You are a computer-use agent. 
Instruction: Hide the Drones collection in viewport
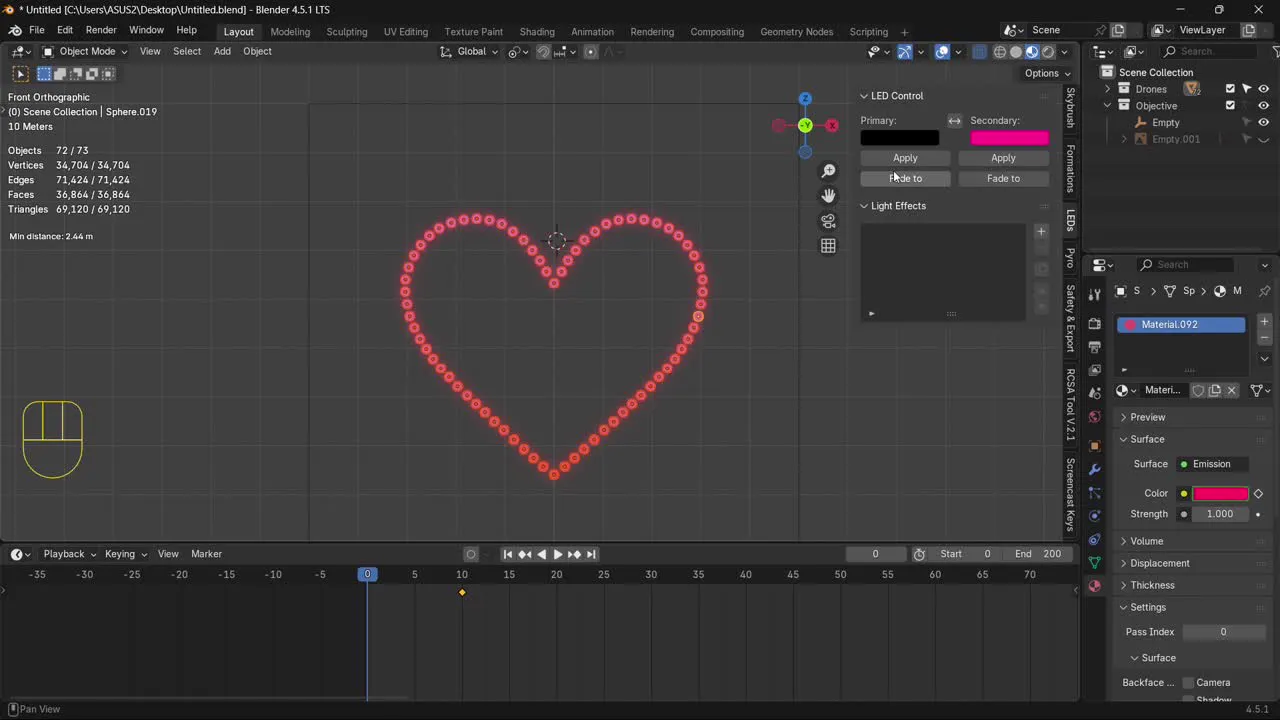[1263, 89]
